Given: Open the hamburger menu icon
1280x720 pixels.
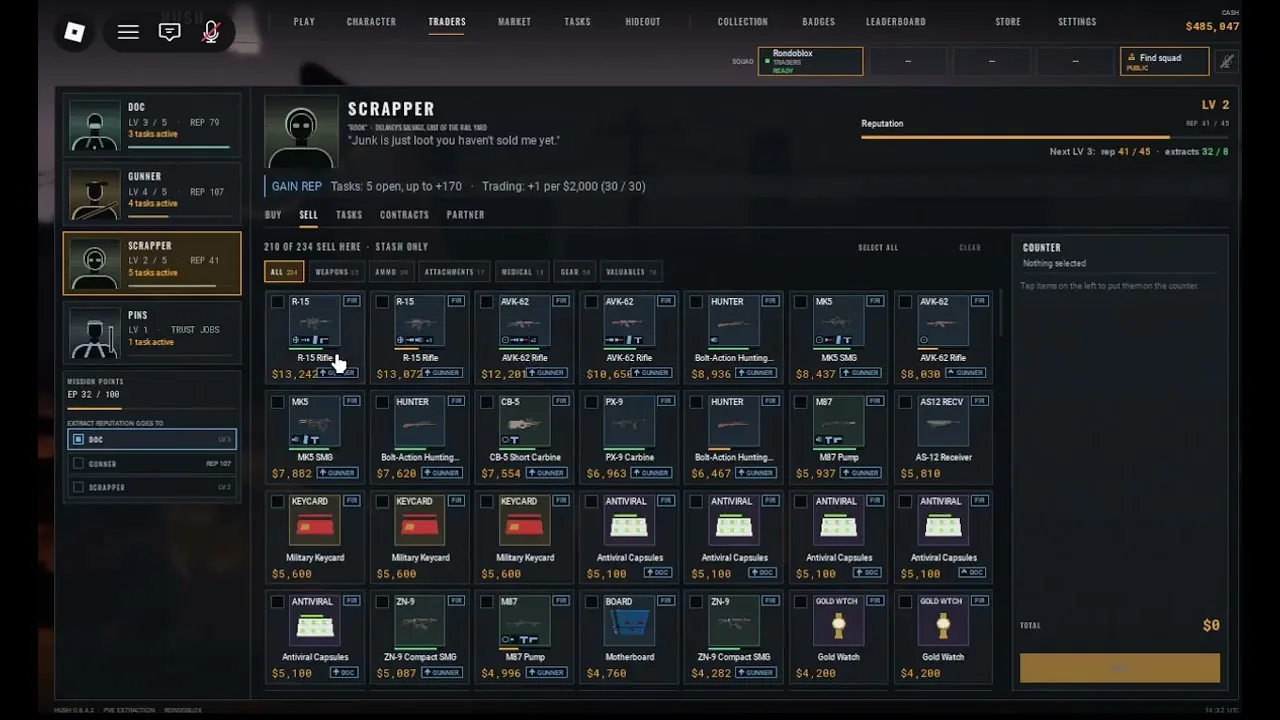Looking at the screenshot, I should coord(128,33).
